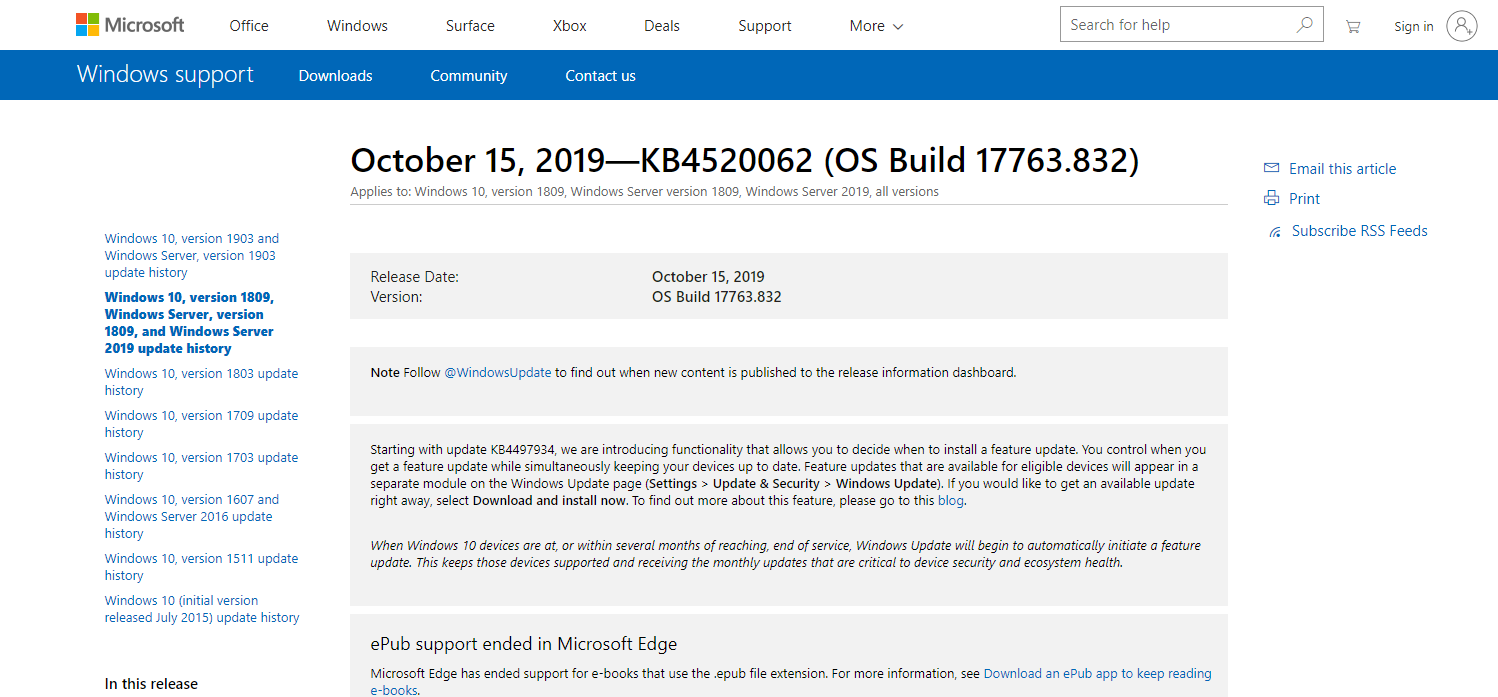Open the Xbox menu item
The width and height of the screenshot is (1498, 697).
tap(570, 26)
